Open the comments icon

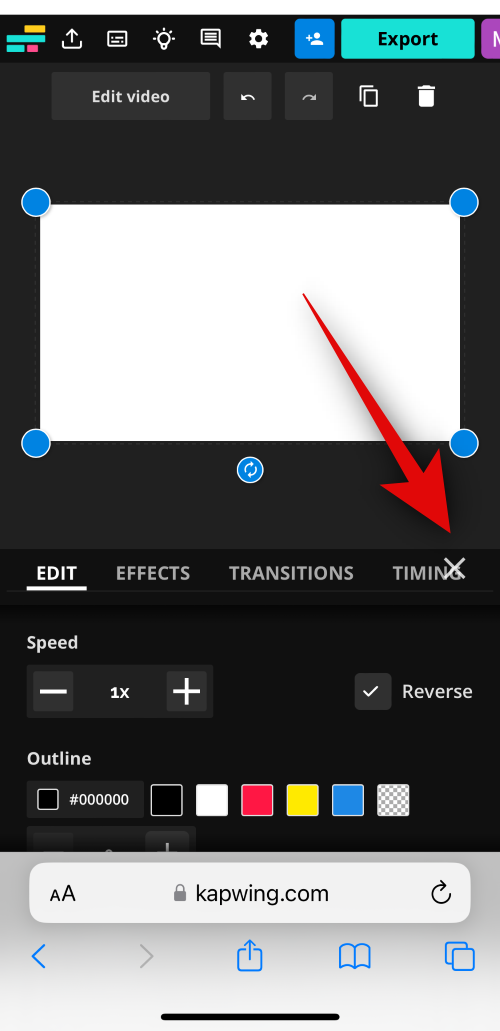tap(211, 39)
